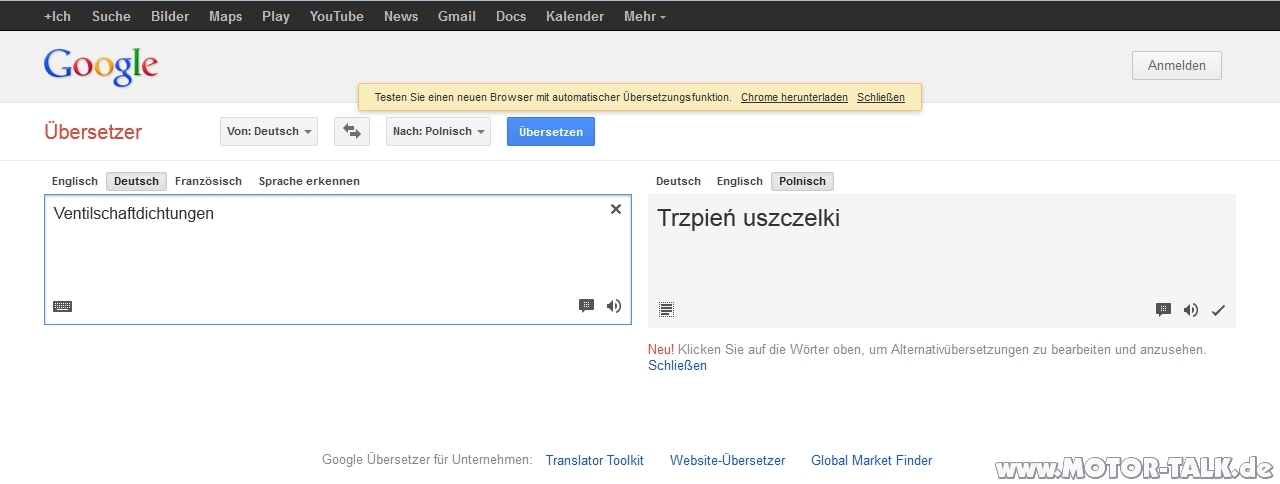The image size is (1280, 484).
Task: Listen to the German source text
Action: point(614,306)
